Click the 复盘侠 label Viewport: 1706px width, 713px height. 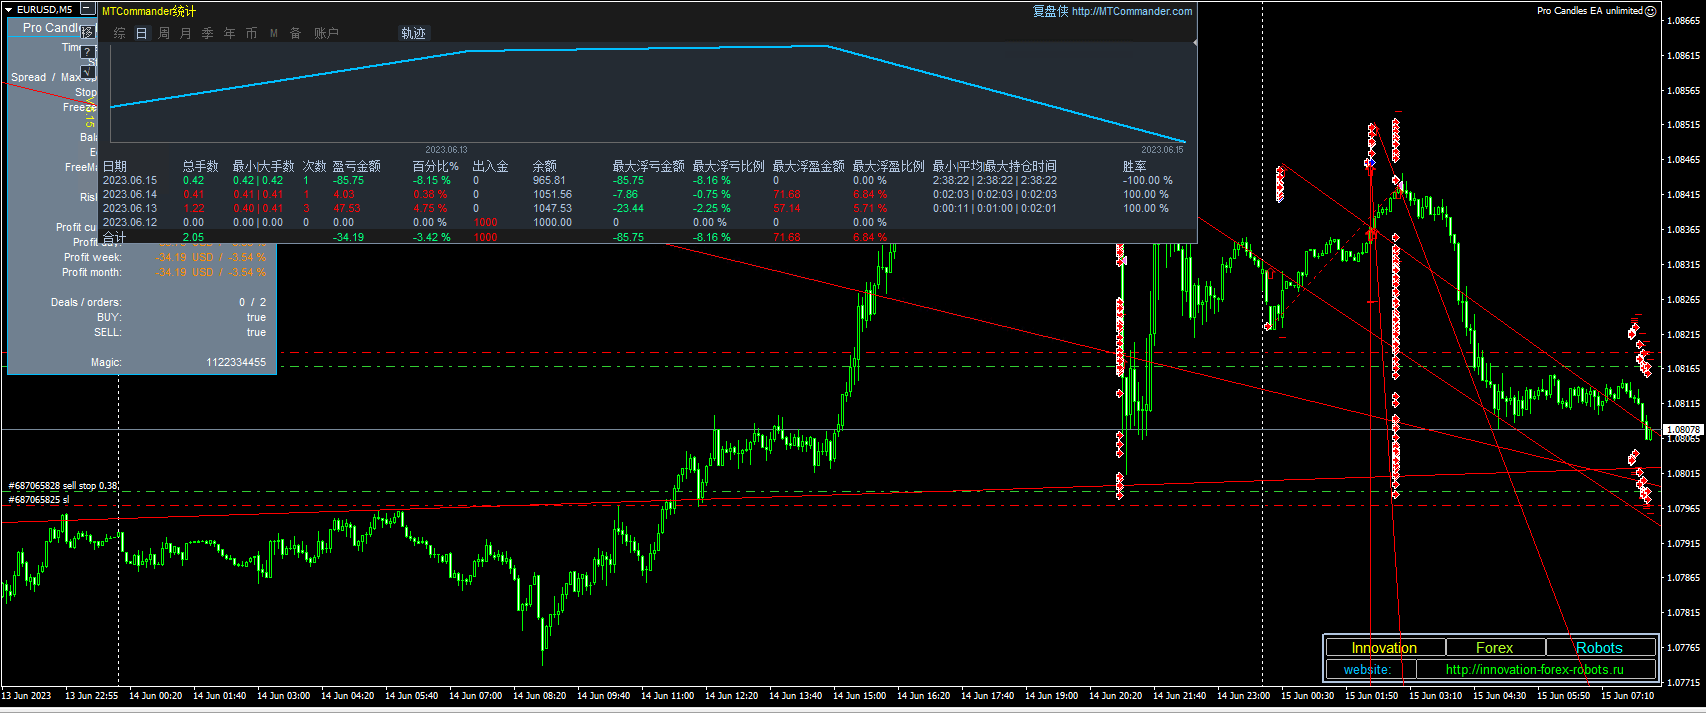(x=1050, y=11)
